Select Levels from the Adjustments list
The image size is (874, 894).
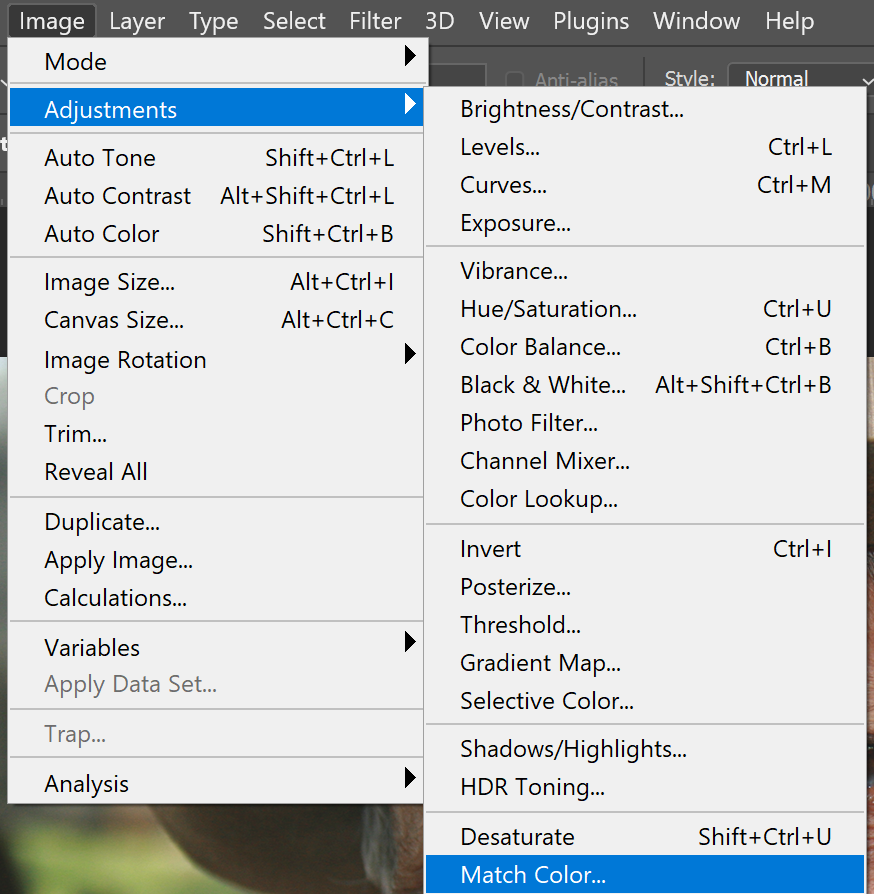coord(645,147)
